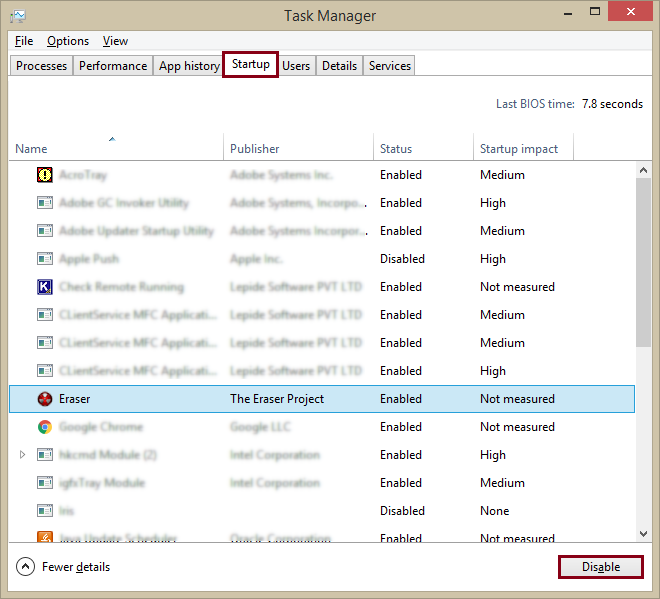
Task: Switch to the Details tab
Action: tap(339, 66)
